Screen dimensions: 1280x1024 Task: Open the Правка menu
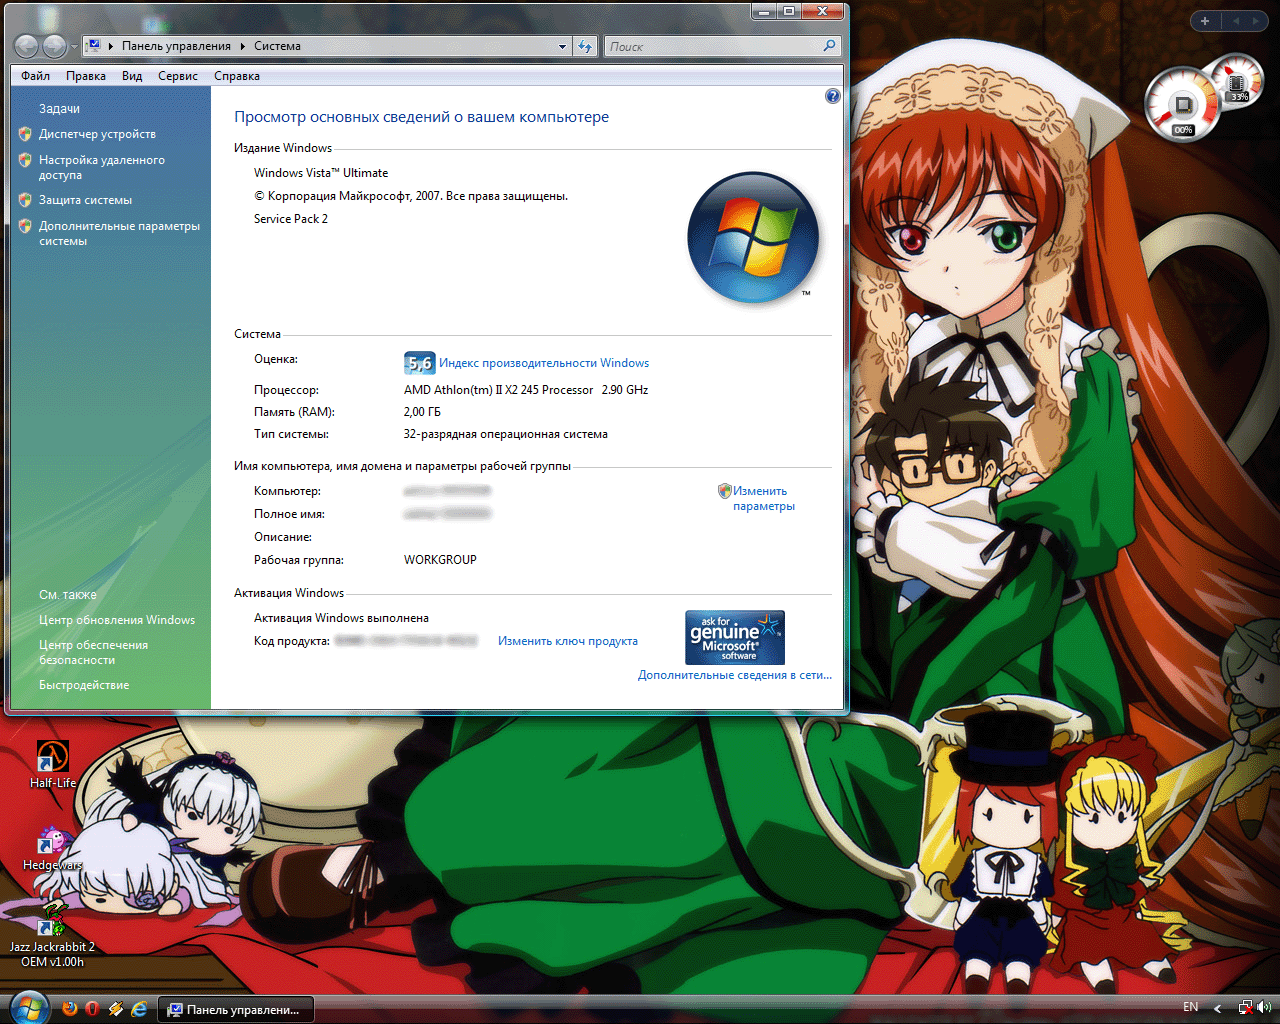pyautogui.click(x=86, y=76)
